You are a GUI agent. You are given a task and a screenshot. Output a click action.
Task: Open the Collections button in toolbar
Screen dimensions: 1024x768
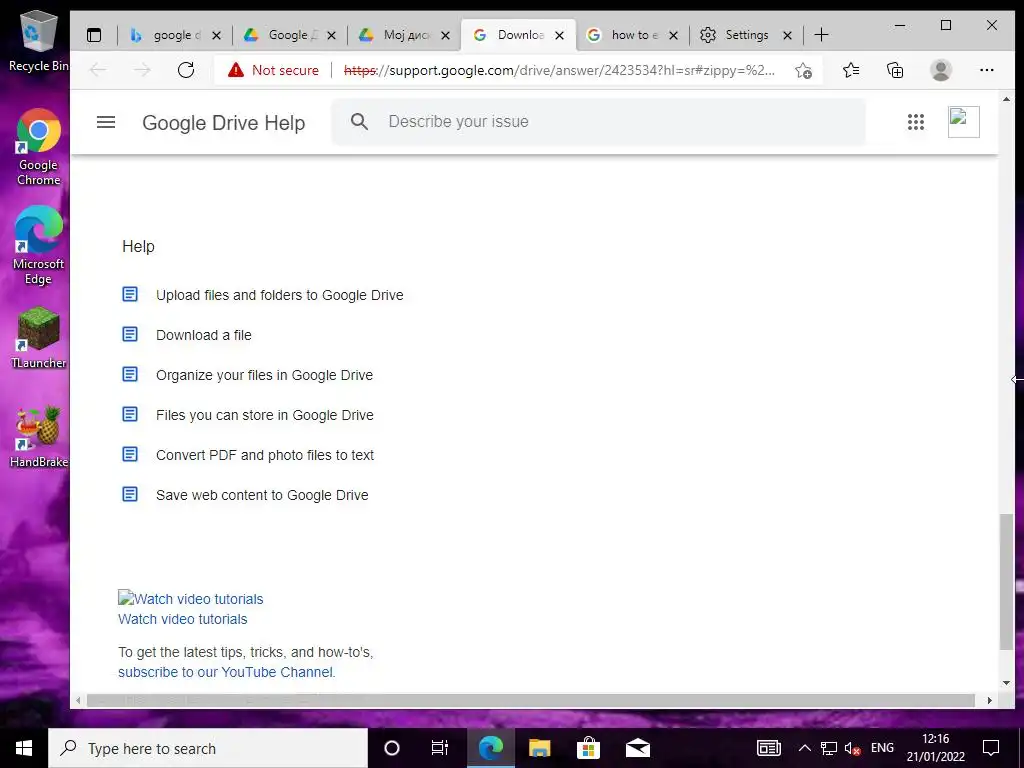pos(895,70)
